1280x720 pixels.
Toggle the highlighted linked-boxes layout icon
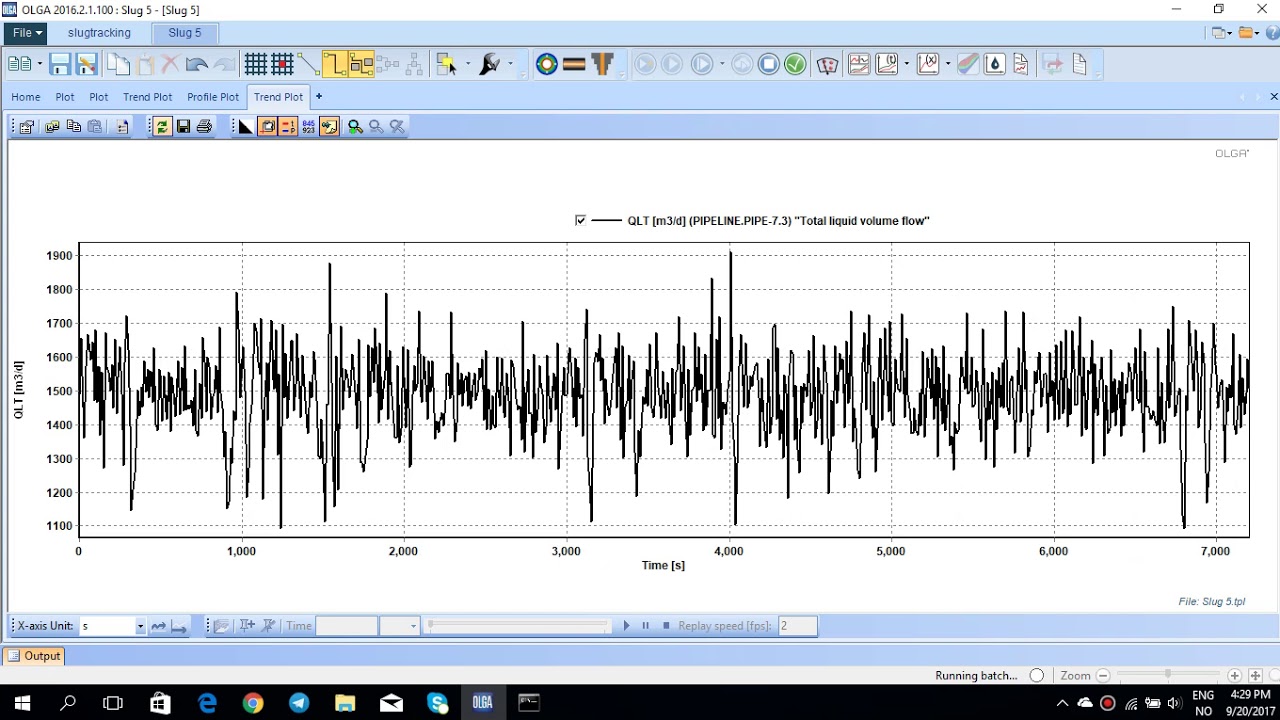coord(360,65)
